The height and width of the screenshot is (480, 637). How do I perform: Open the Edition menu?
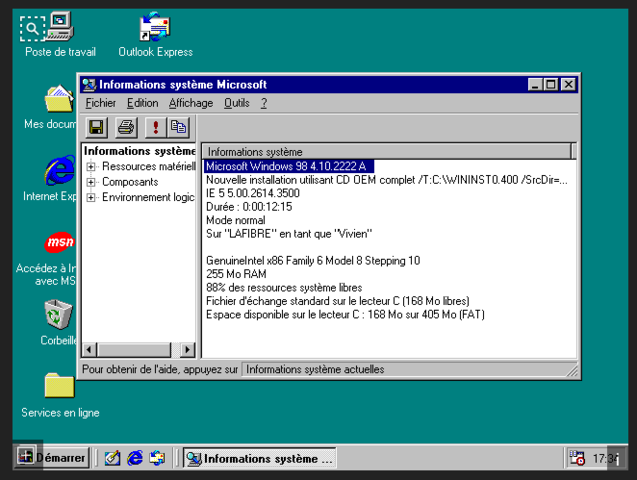coord(143,103)
